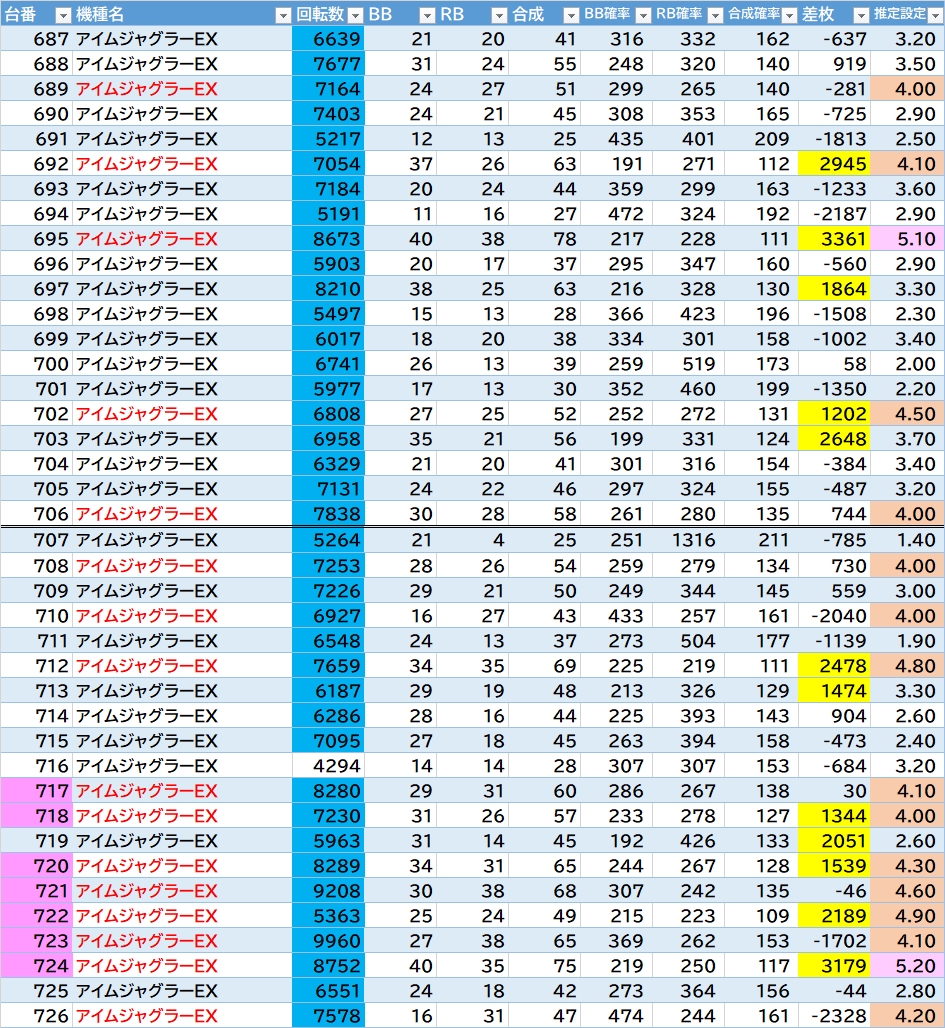The height and width of the screenshot is (1028, 945).
Task: Select BB確率 cell 474
Action: [616, 1016]
